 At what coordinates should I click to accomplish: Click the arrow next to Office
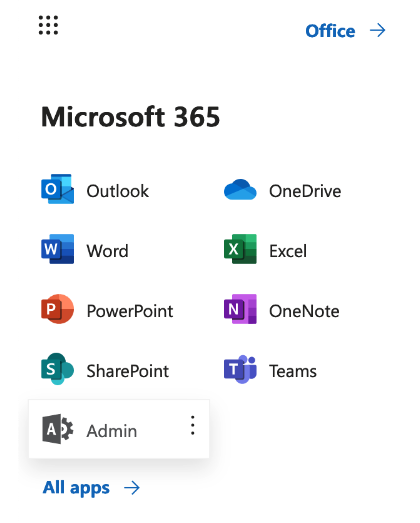coord(378,31)
